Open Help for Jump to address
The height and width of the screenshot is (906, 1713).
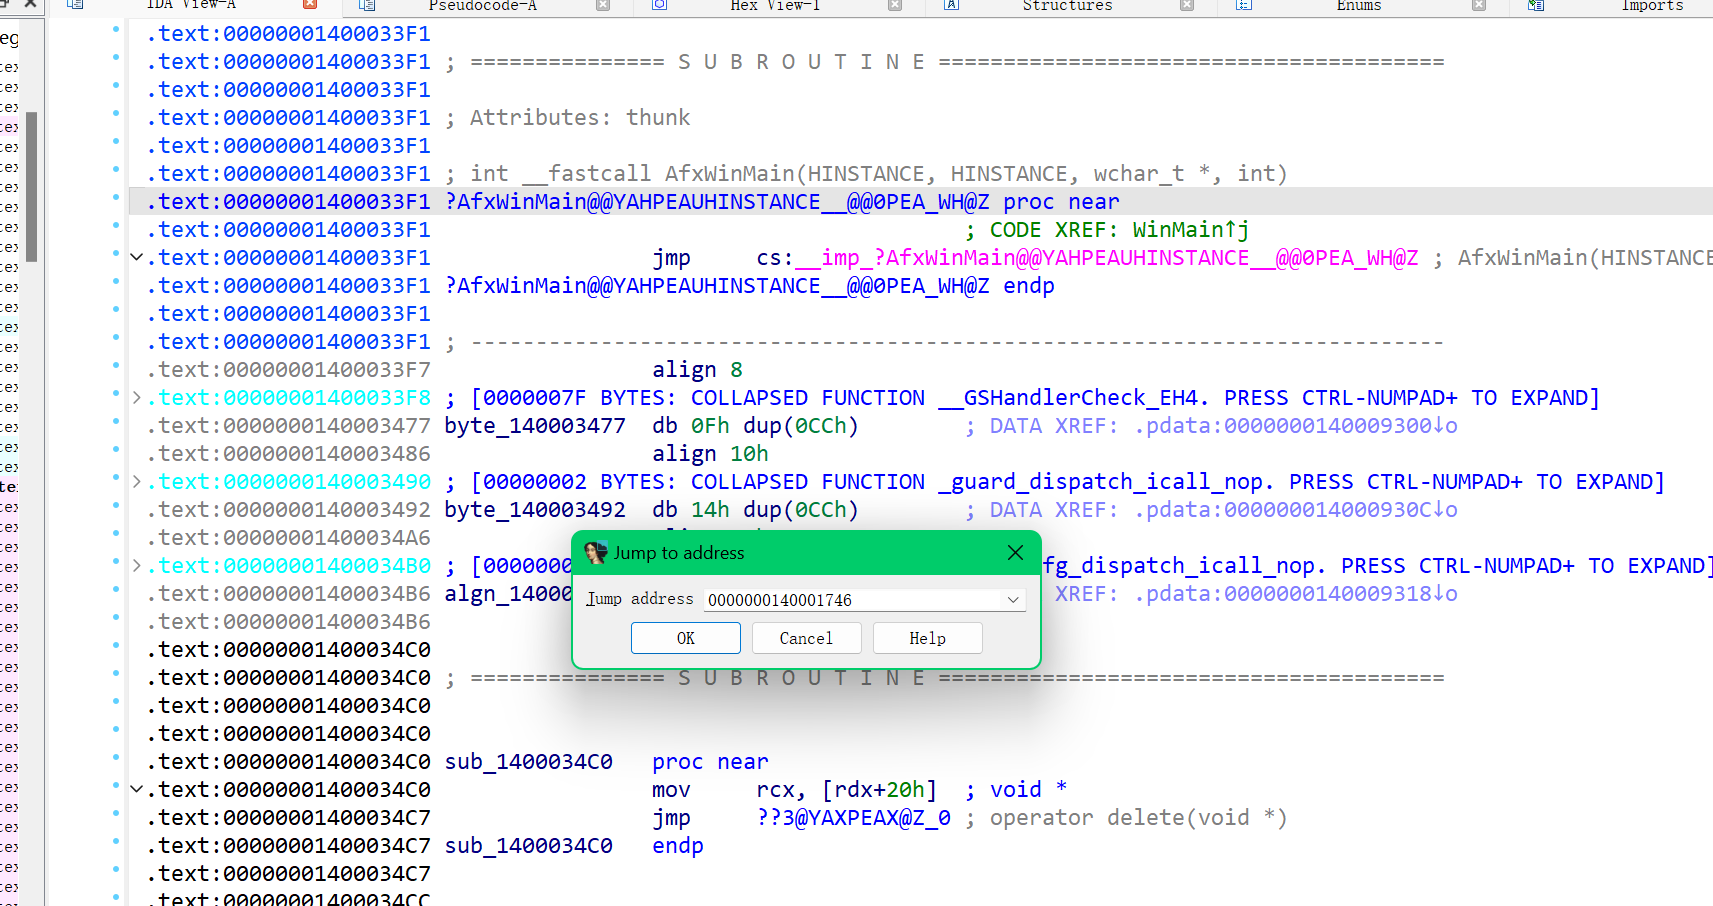click(927, 638)
